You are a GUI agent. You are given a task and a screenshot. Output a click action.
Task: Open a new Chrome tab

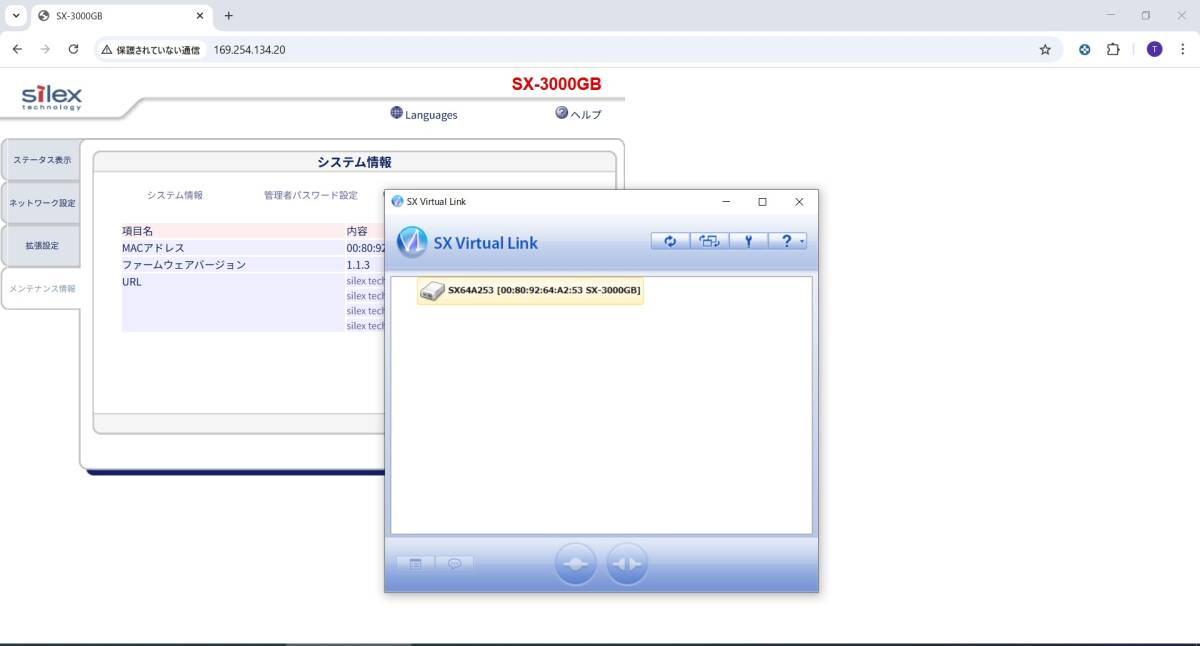tap(229, 16)
